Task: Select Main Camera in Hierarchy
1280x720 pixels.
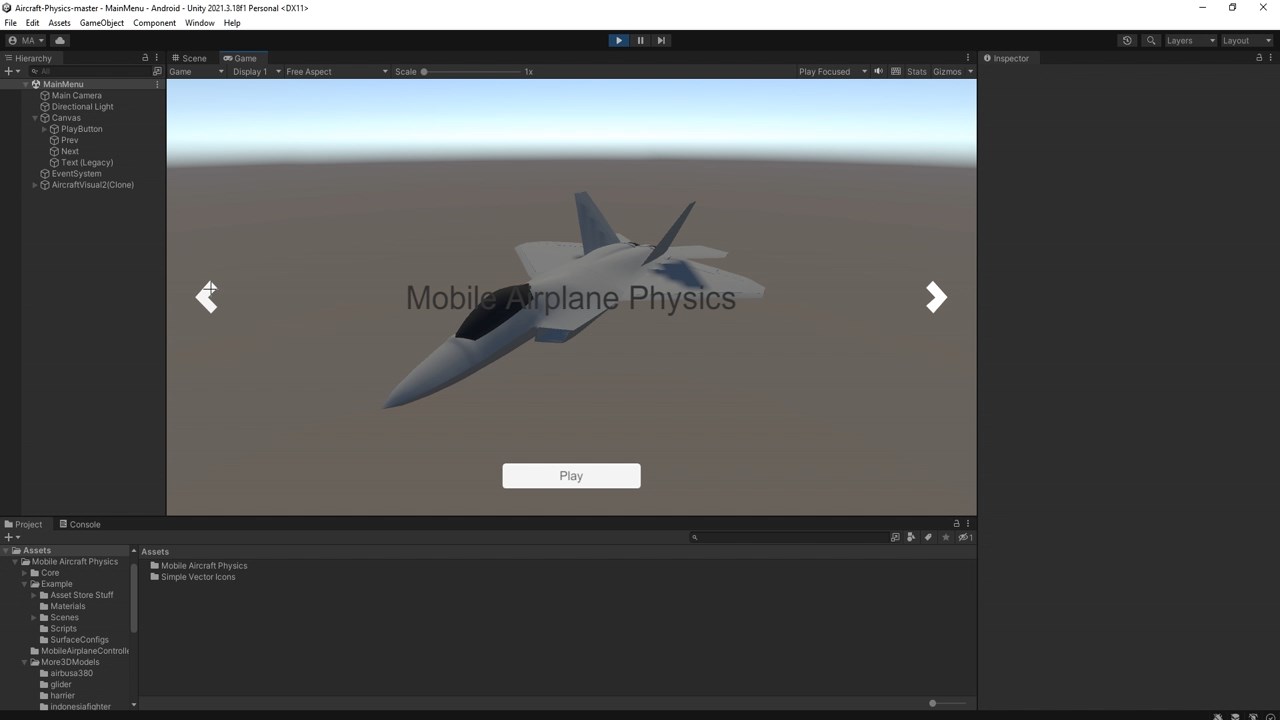Action: [76, 95]
